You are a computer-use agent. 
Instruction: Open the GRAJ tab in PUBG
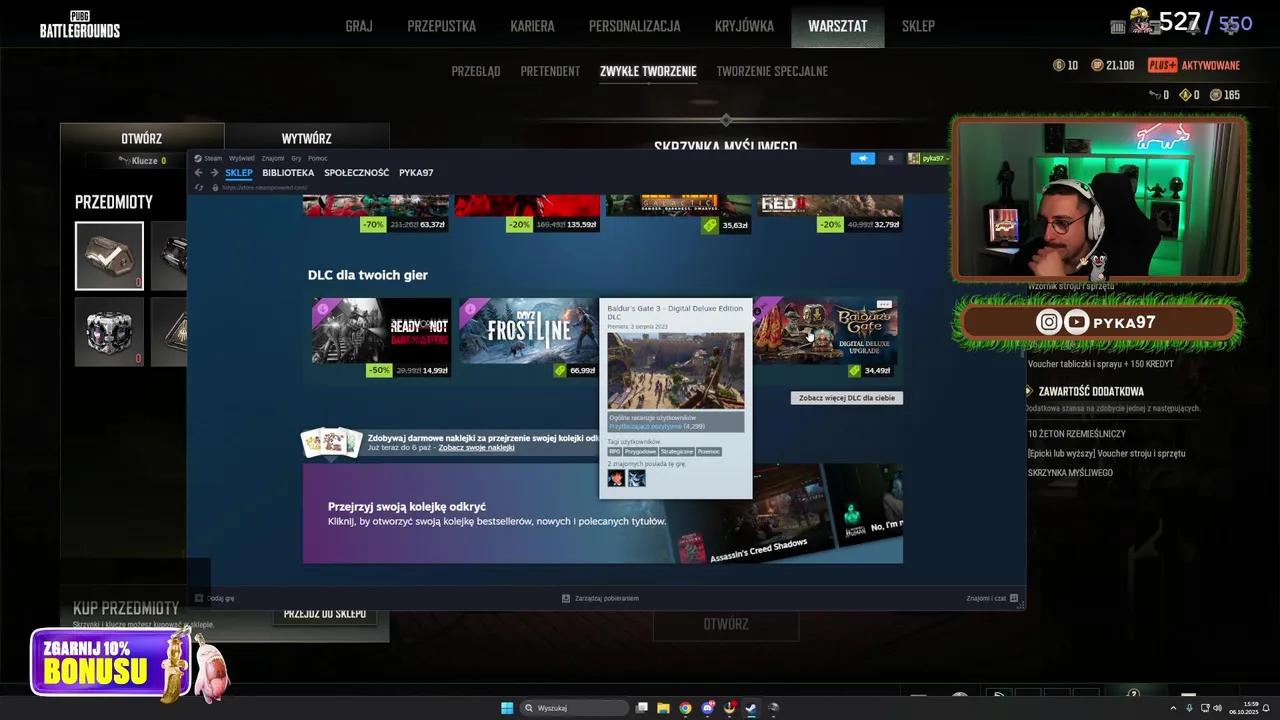point(359,26)
